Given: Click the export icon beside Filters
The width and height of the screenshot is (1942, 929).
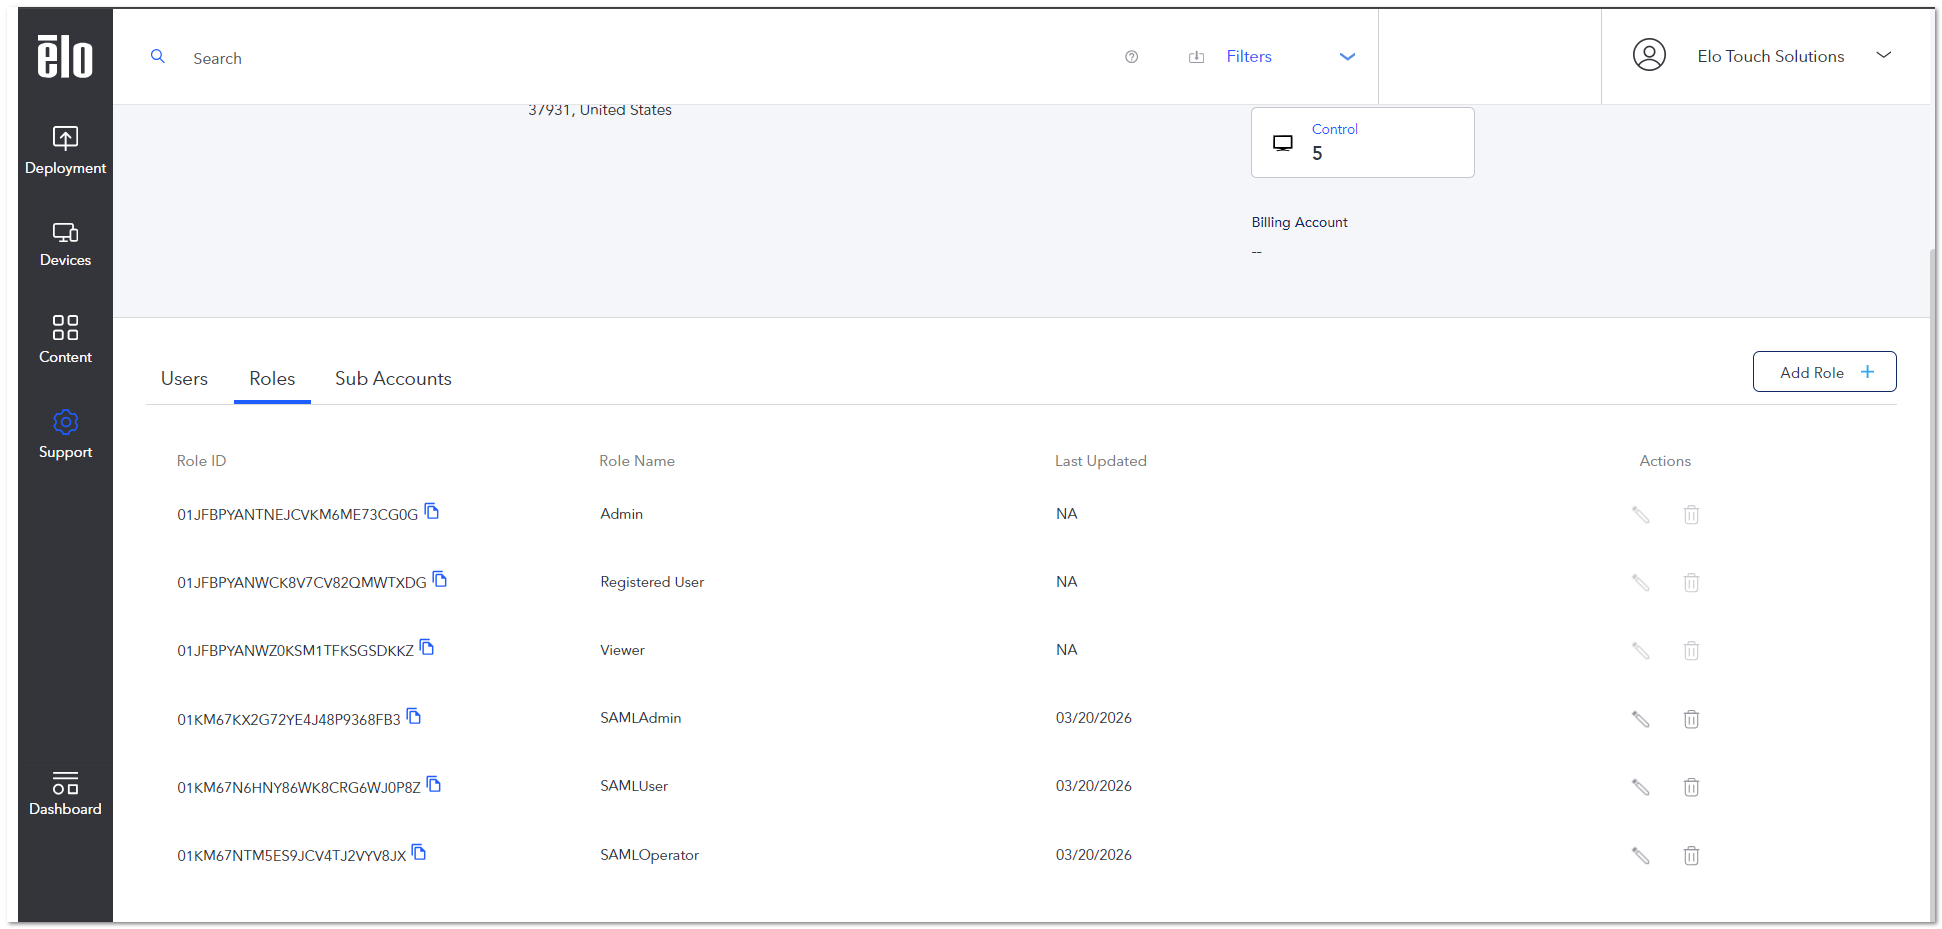Looking at the screenshot, I should pos(1196,57).
